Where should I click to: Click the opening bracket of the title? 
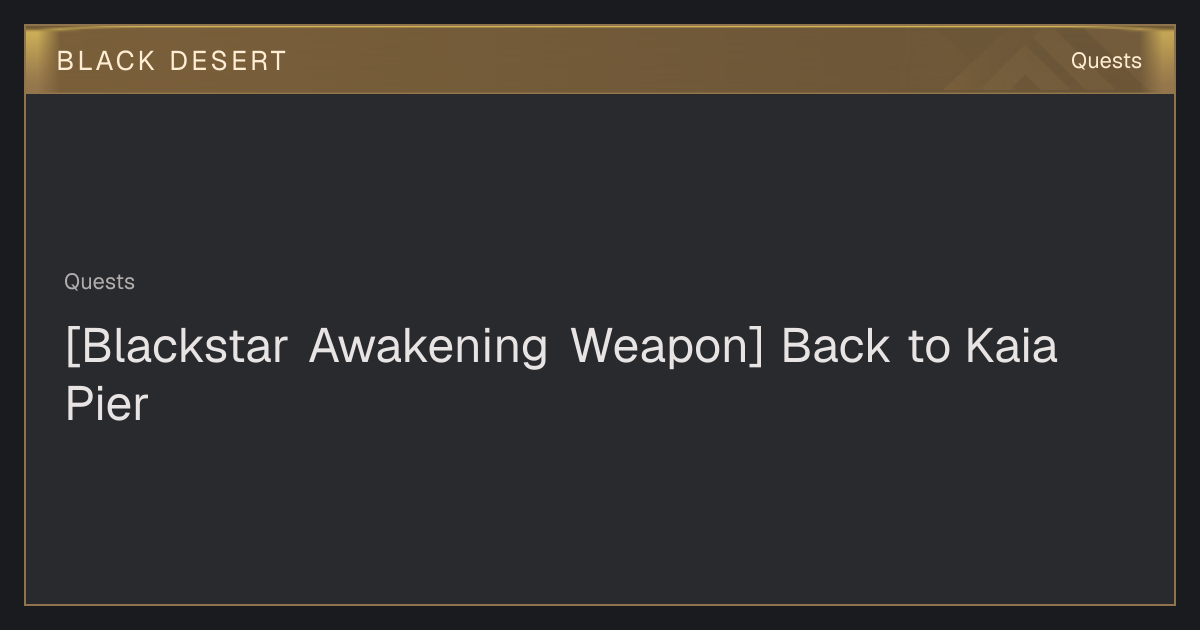coord(72,348)
